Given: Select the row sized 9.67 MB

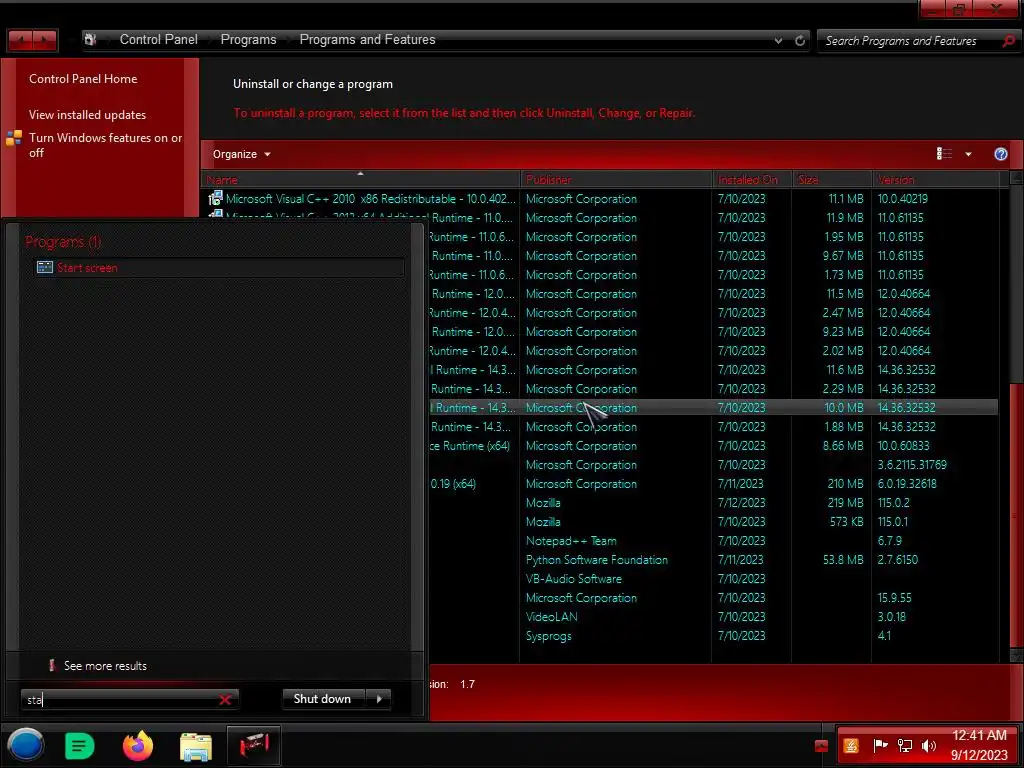Looking at the screenshot, I should [713, 255].
